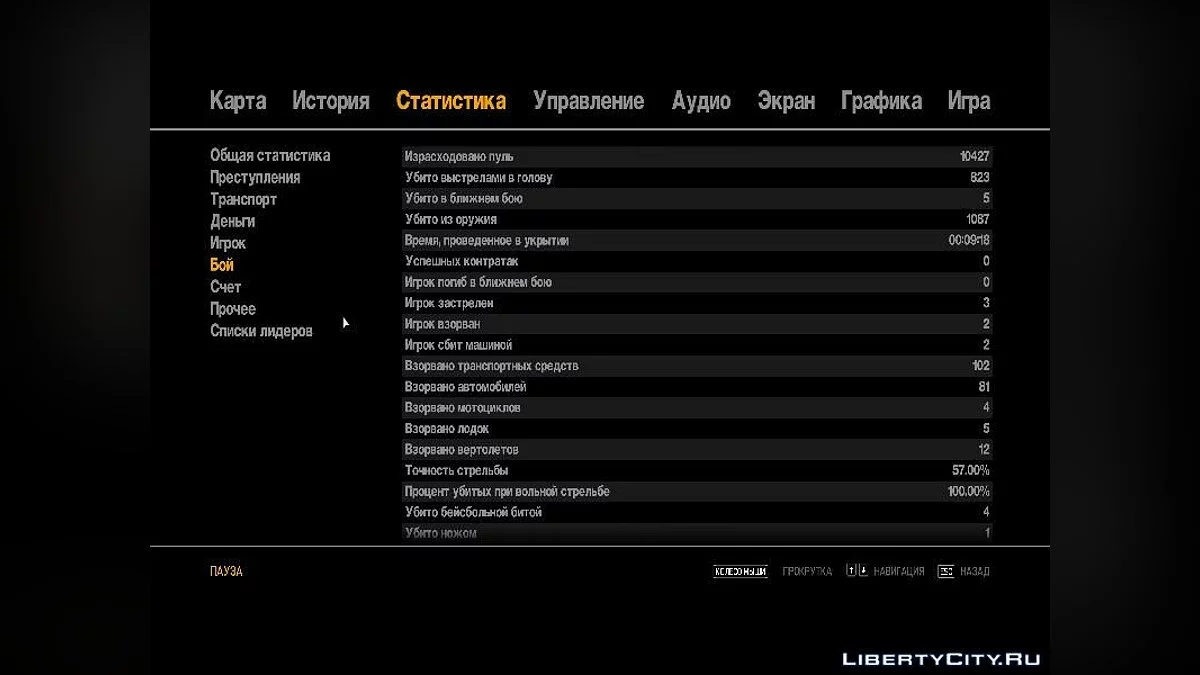Click the КОЛЕСО МЫШИ scroll indicator
1200x675 pixels.
click(740, 571)
